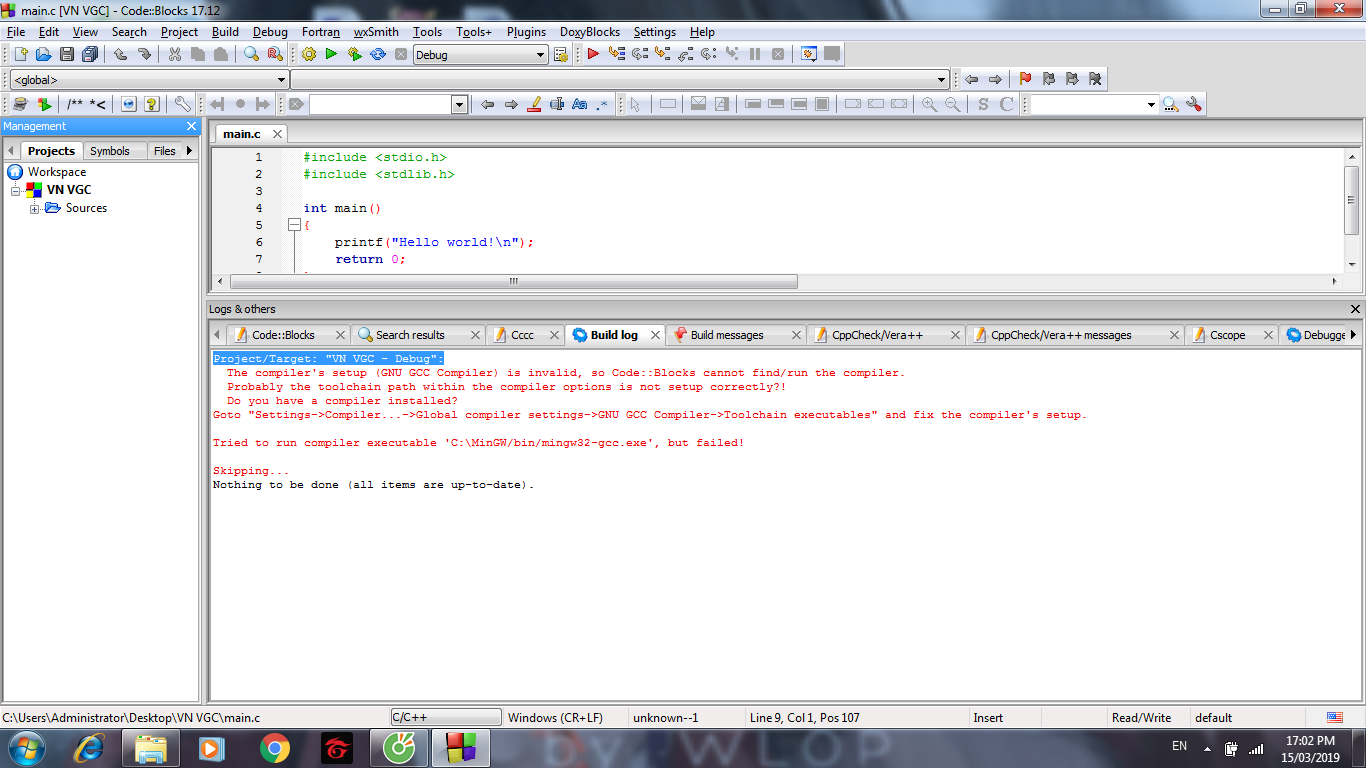Open the Settings menu

click(x=655, y=32)
